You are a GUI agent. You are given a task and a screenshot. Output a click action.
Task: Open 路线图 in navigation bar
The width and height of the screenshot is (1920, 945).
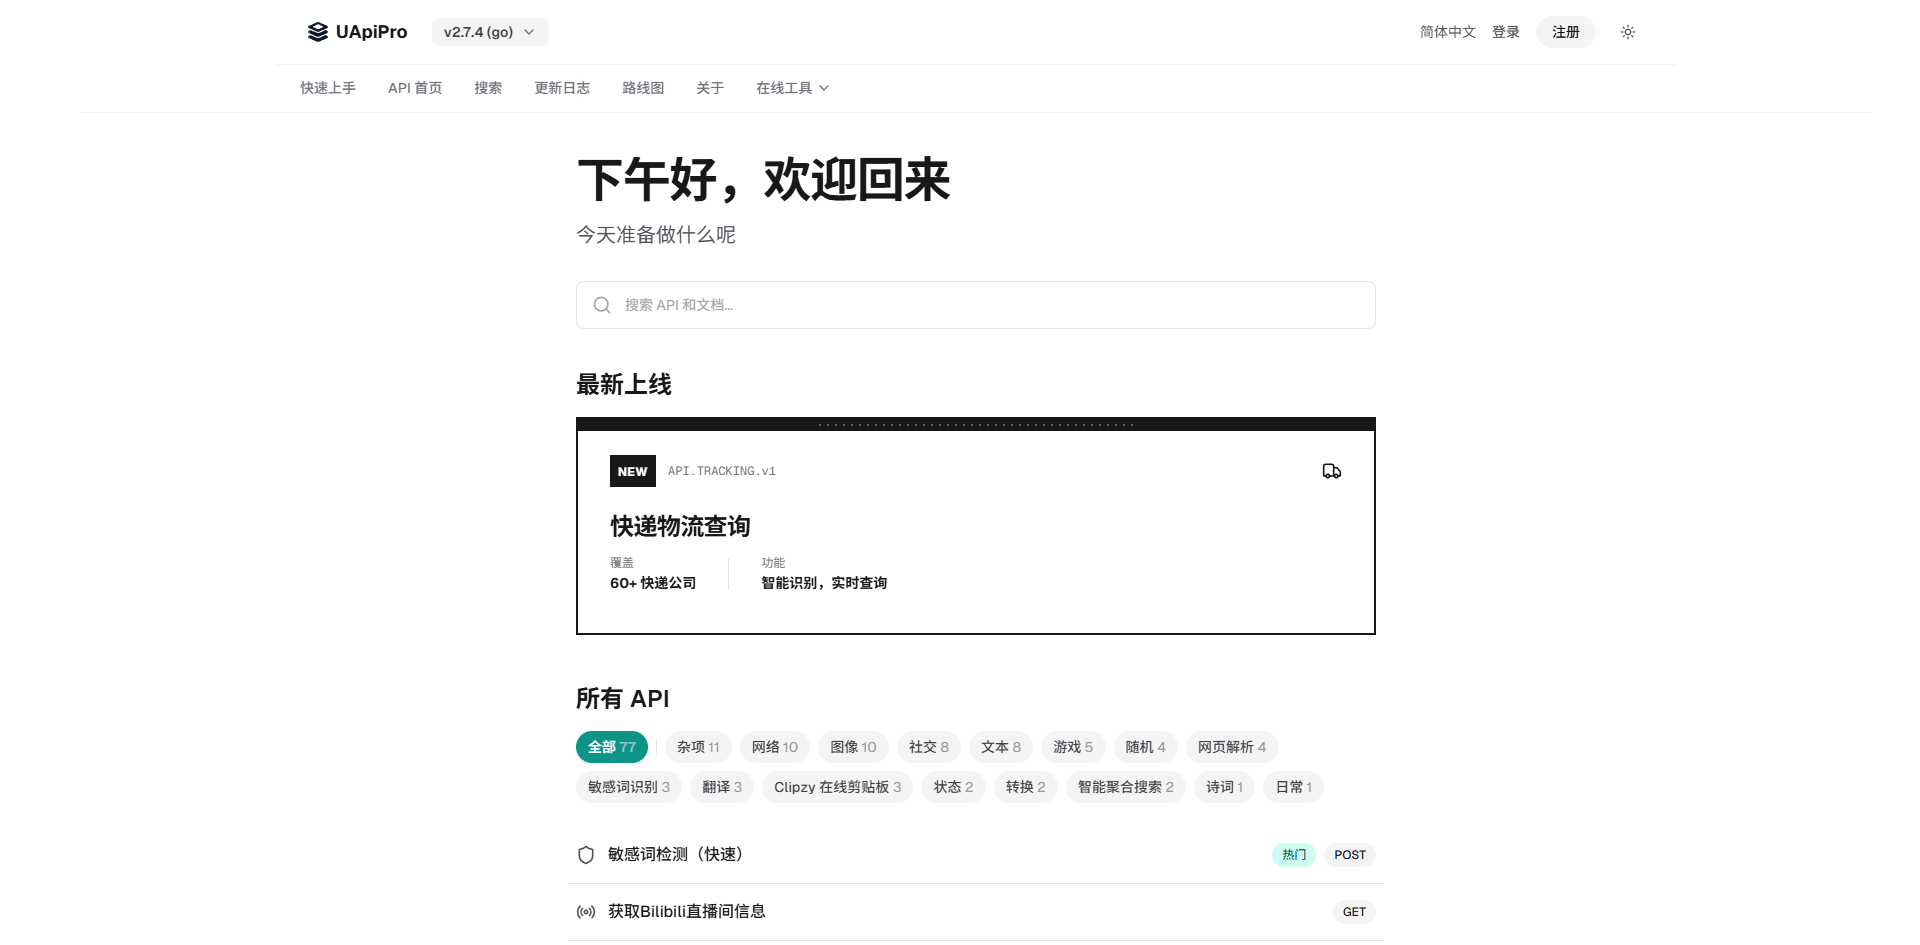[x=643, y=88]
